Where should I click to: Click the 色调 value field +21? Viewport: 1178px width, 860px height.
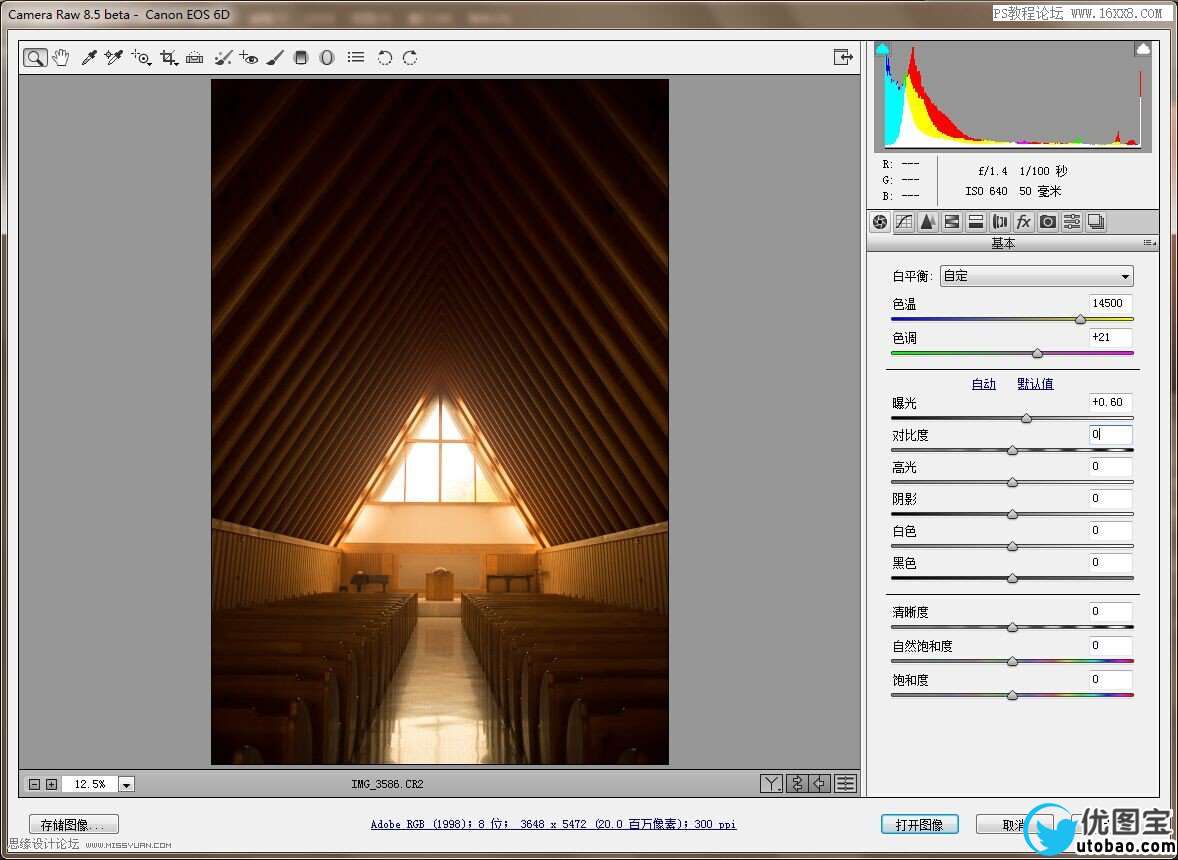point(1110,337)
